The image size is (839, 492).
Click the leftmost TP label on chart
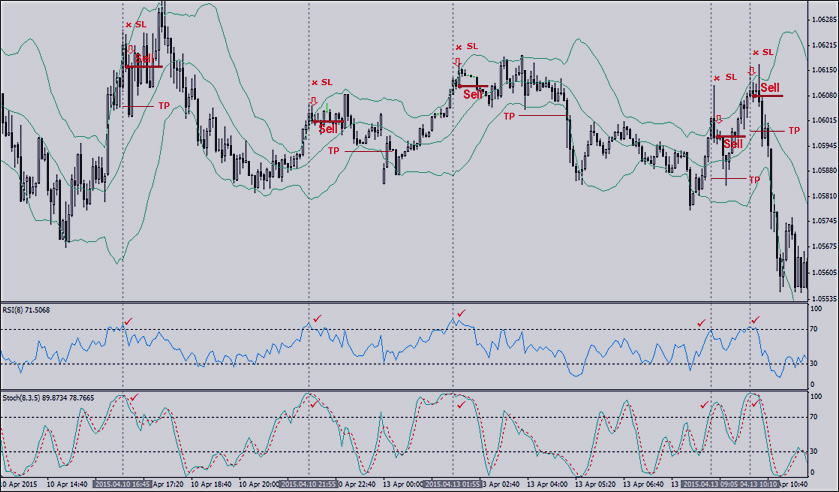pyautogui.click(x=164, y=105)
